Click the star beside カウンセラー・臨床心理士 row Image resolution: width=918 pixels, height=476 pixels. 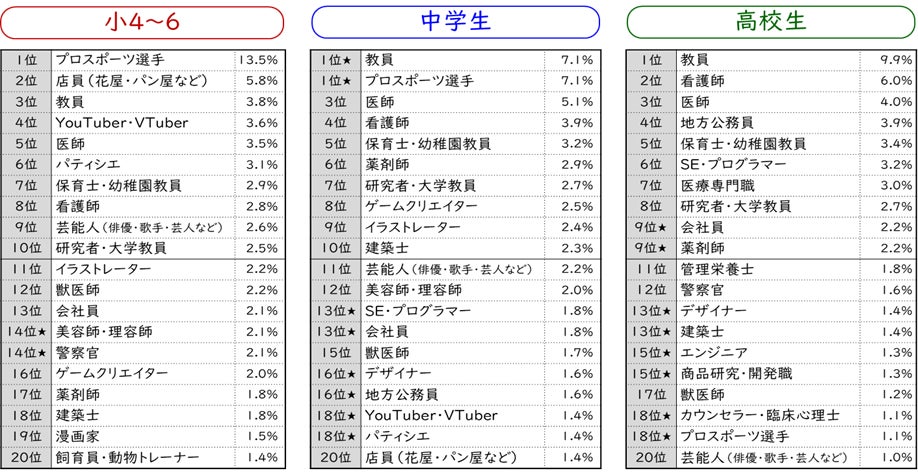point(667,415)
